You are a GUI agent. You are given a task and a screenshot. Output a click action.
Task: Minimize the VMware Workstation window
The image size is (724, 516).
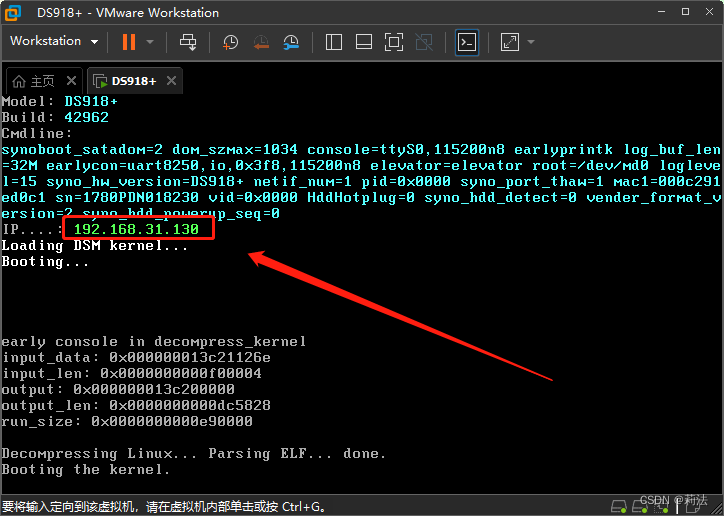pyautogui.click(x=662, y=12)
